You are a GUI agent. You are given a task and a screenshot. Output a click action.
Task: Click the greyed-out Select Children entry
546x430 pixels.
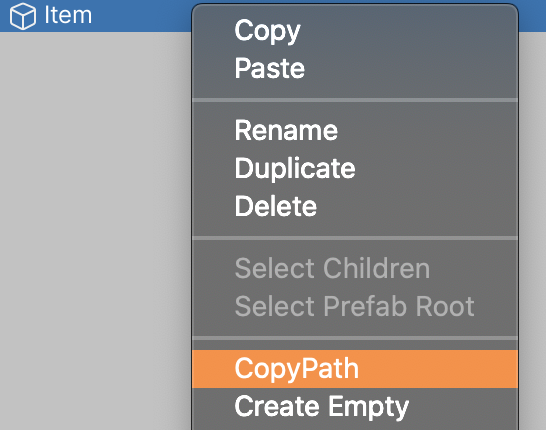pos(355,268)
